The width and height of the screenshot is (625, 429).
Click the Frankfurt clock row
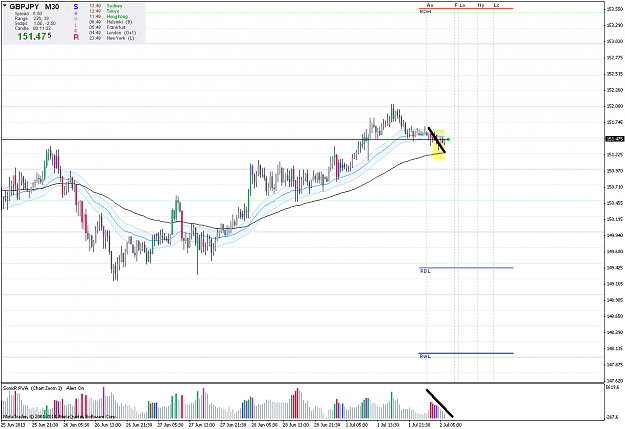(x=107, y=27)
